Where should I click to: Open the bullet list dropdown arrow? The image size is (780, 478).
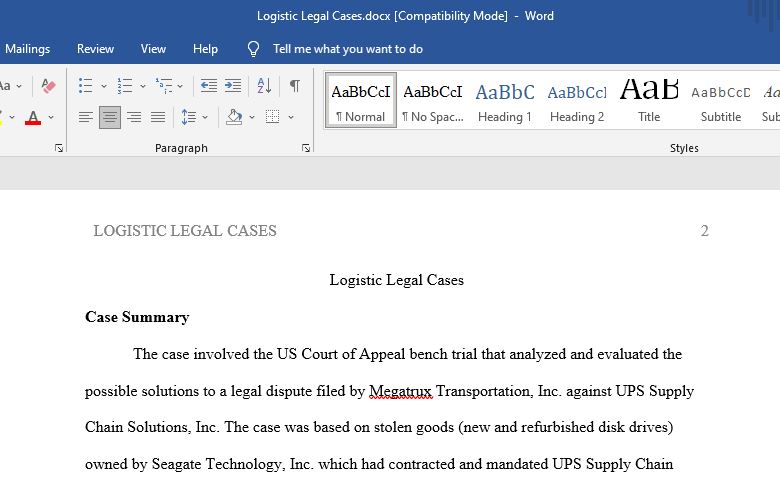coord(103,86)
